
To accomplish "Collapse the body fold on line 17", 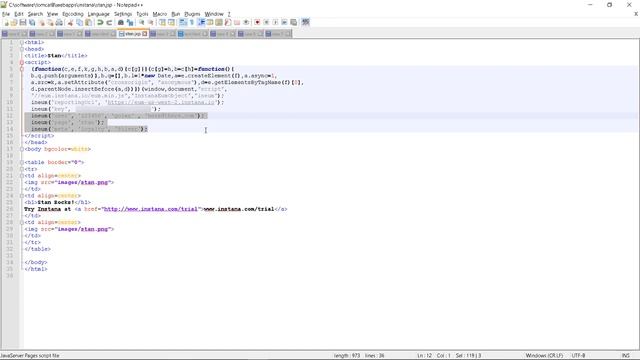I will click(x=22, y=149).
